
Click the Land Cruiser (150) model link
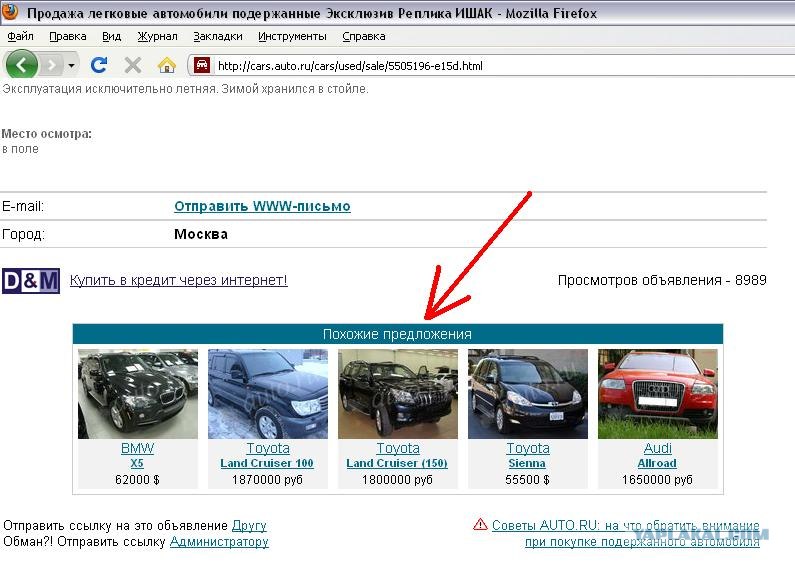(397, 464)
